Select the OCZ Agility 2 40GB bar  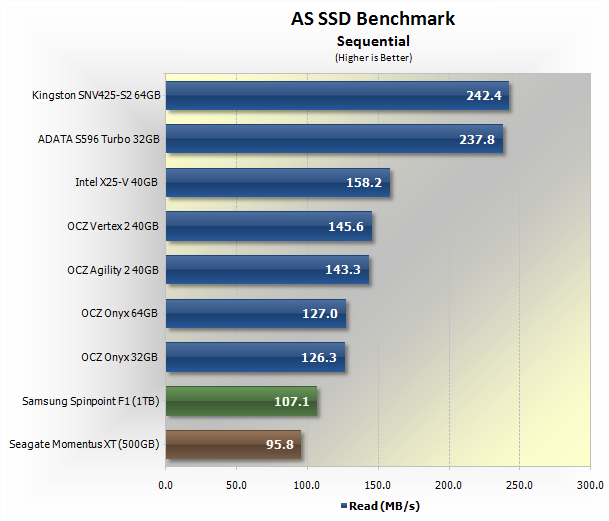268,270
